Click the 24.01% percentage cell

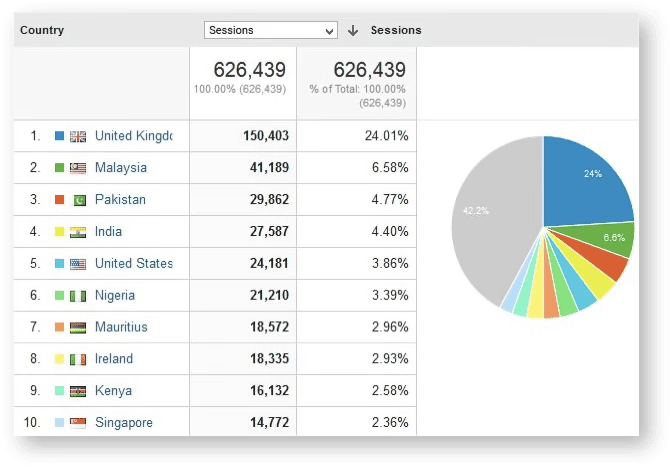[386, 136]
